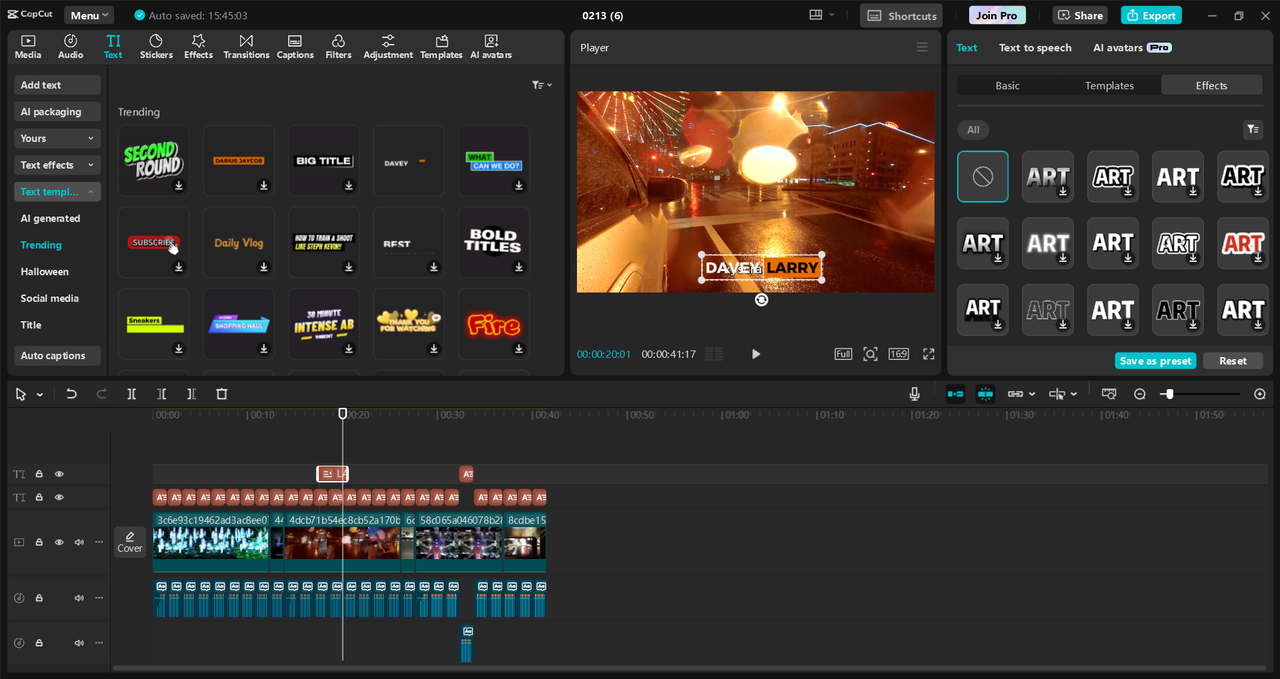Toggle auto snapping in timeline toolbar
The image size is (1280, 679).
pyautogui.click(x=985, y=394)
